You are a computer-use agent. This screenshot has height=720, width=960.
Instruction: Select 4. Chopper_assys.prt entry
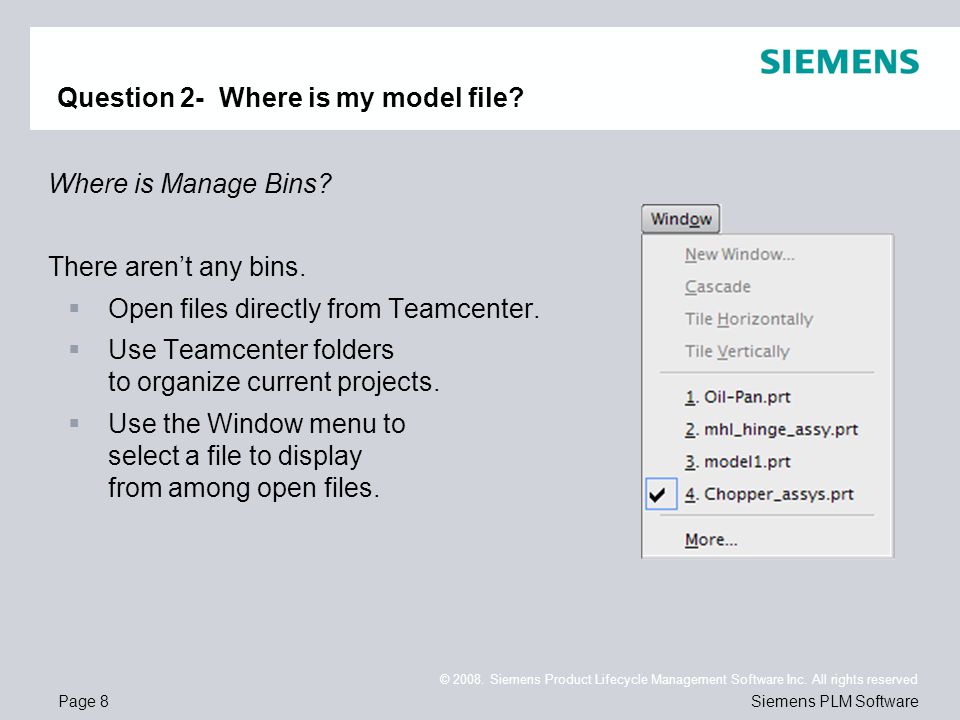769,494
